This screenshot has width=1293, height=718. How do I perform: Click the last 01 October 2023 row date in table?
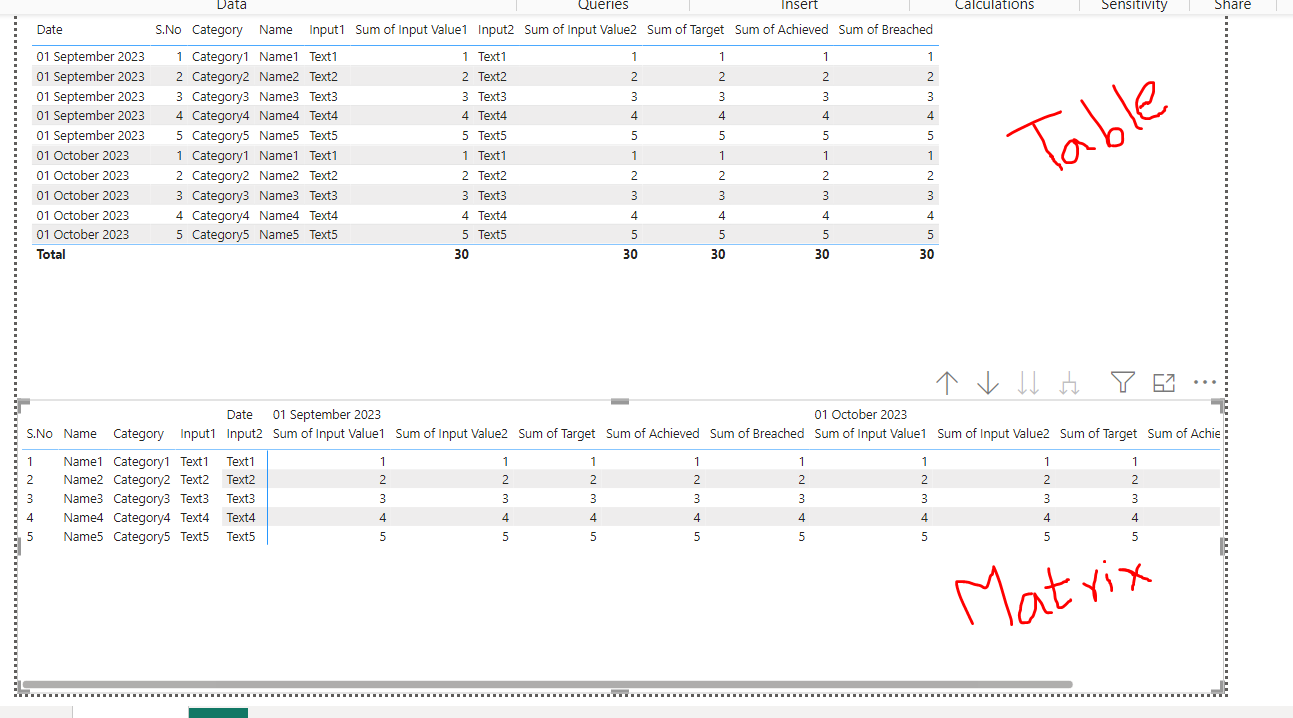83,235
